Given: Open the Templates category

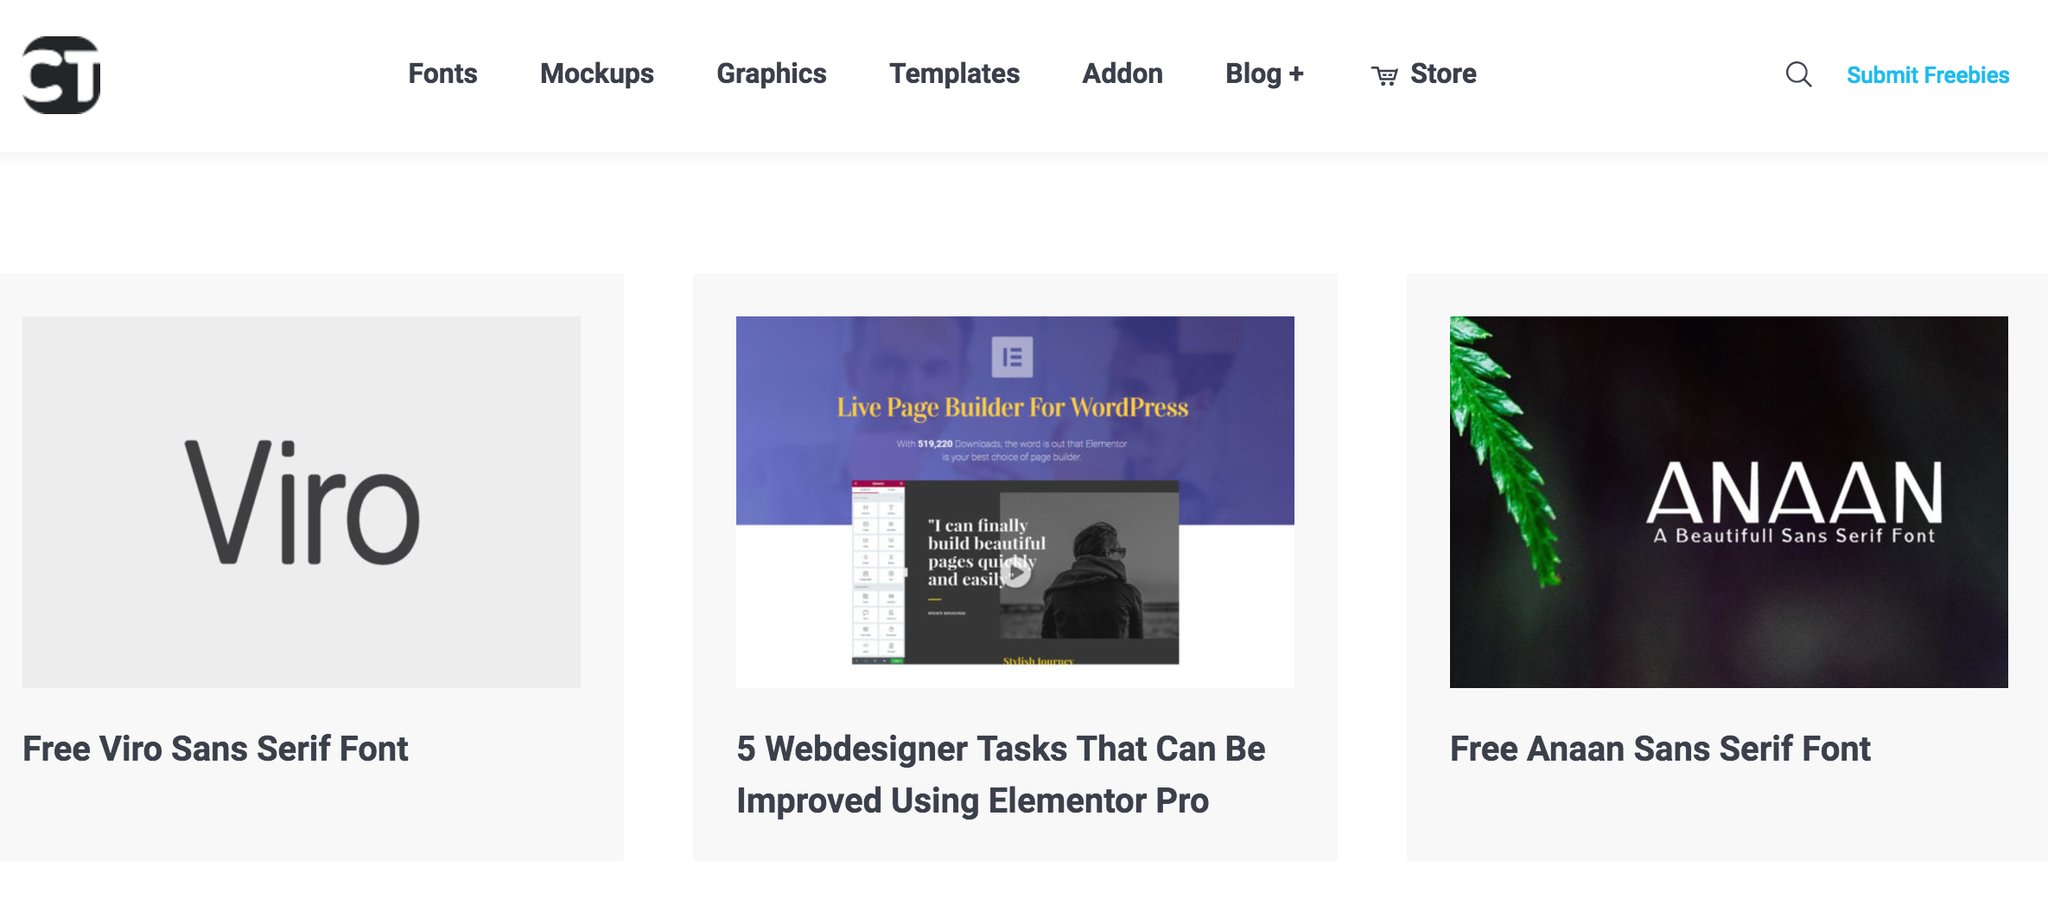Looking at the screenshot, I should tap(954, 74).
